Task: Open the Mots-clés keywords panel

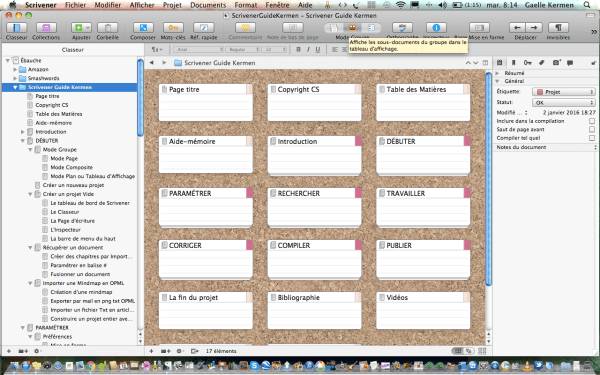Action: [x=173, y=28]
